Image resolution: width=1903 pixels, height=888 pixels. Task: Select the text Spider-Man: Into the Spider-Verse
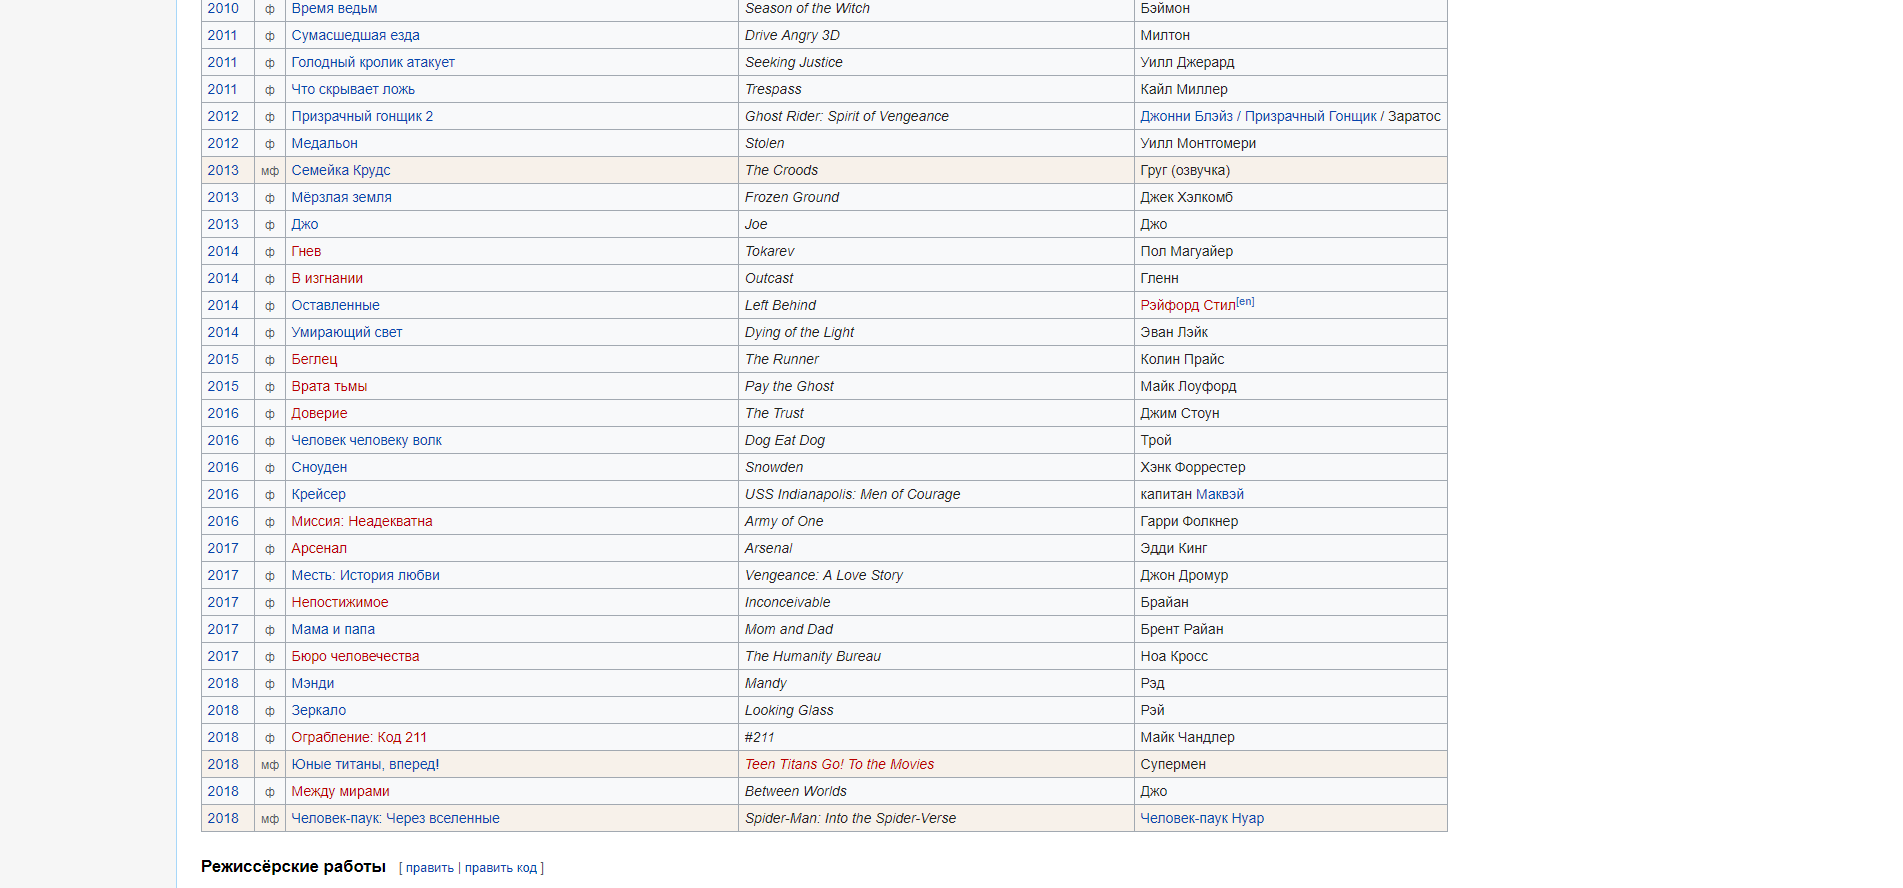[x=850, y=818]
